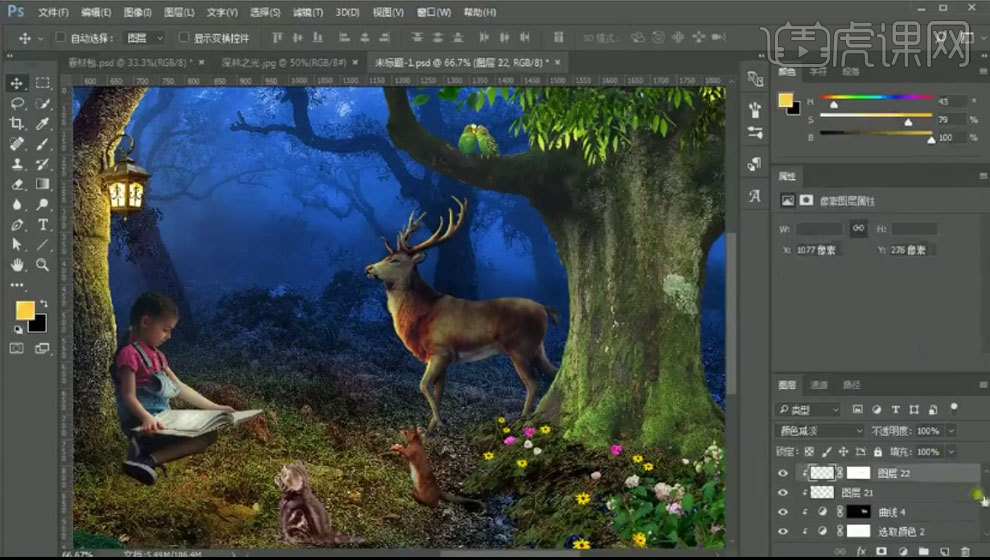Open the Color panel menu
Screen dimensions: 990x560
click(983, 72)
